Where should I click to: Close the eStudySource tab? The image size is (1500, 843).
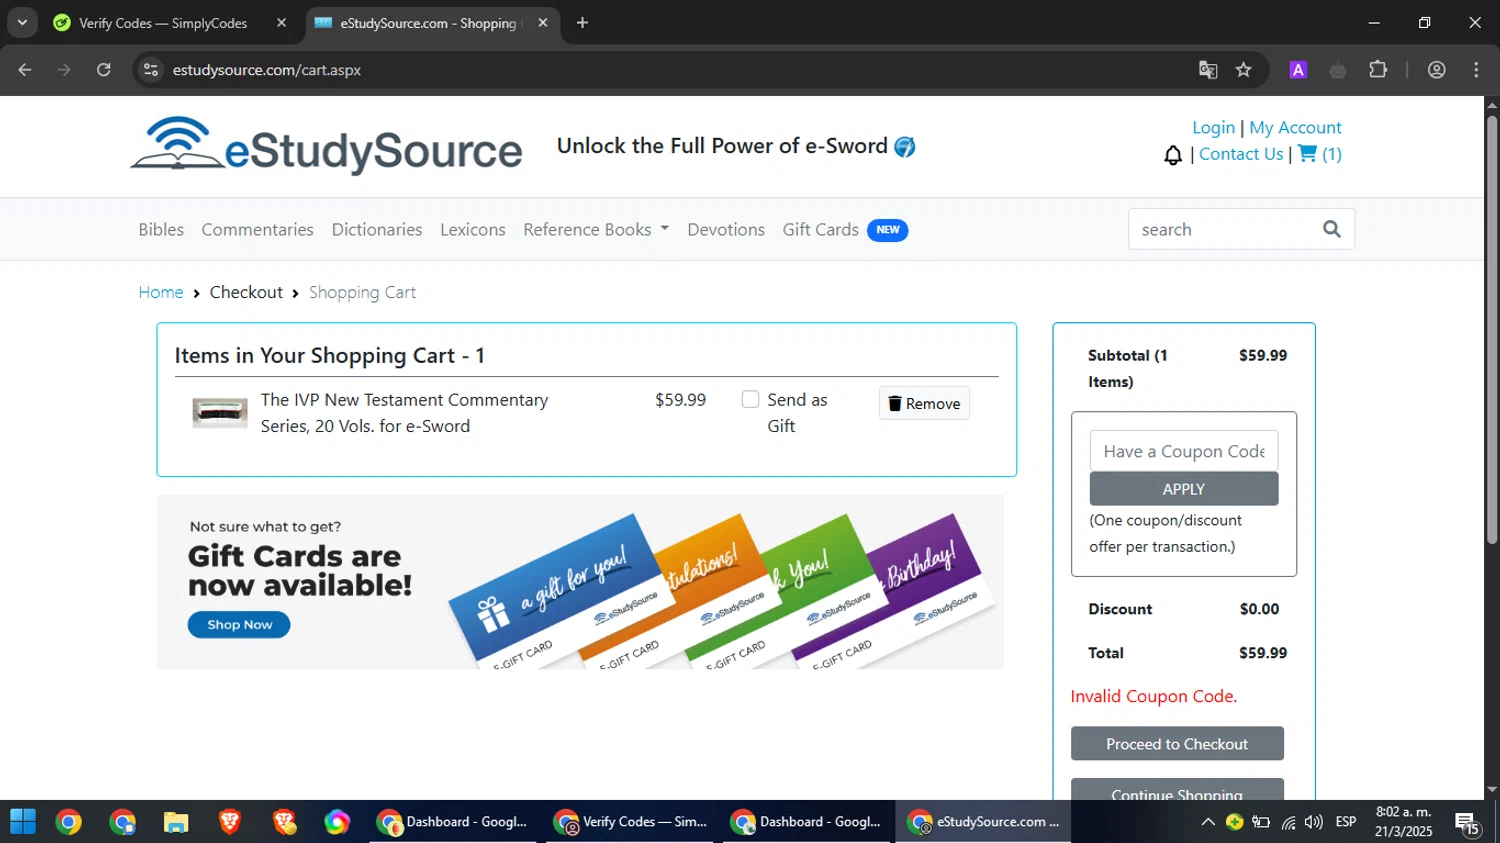click(x=543, y=23)
